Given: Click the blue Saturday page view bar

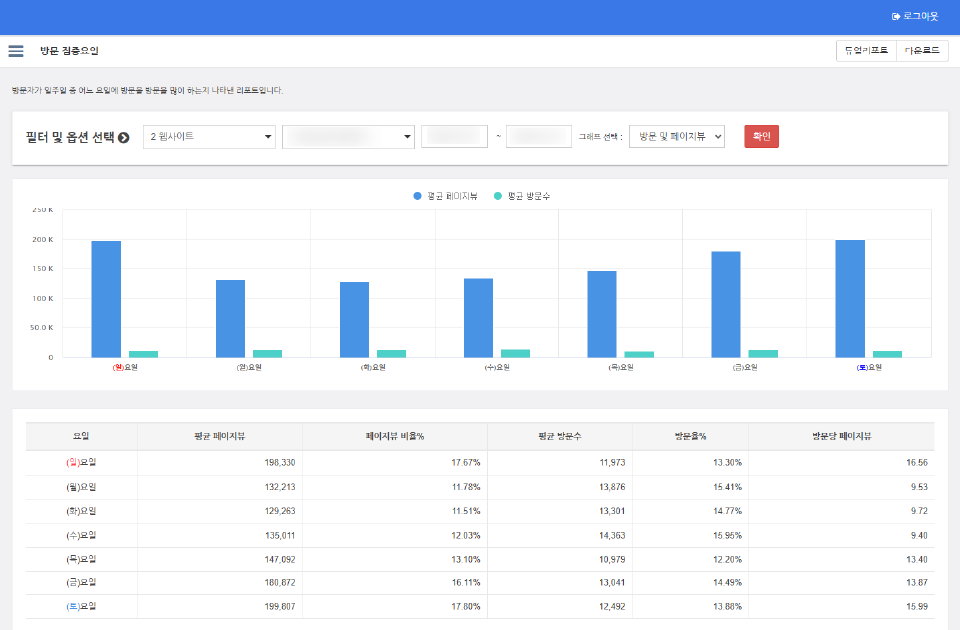Looking at the screenshot, I should pyautogui.click(x=850, y=298).
